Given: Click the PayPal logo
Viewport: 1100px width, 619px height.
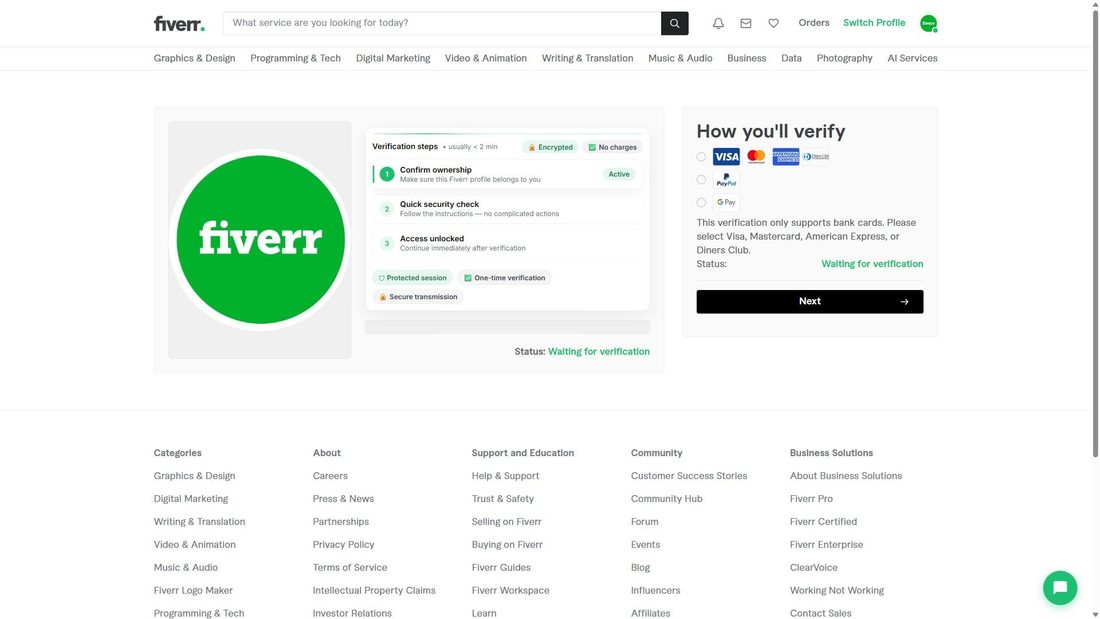Looking at the screenshot, I should [x=726, y=180].
